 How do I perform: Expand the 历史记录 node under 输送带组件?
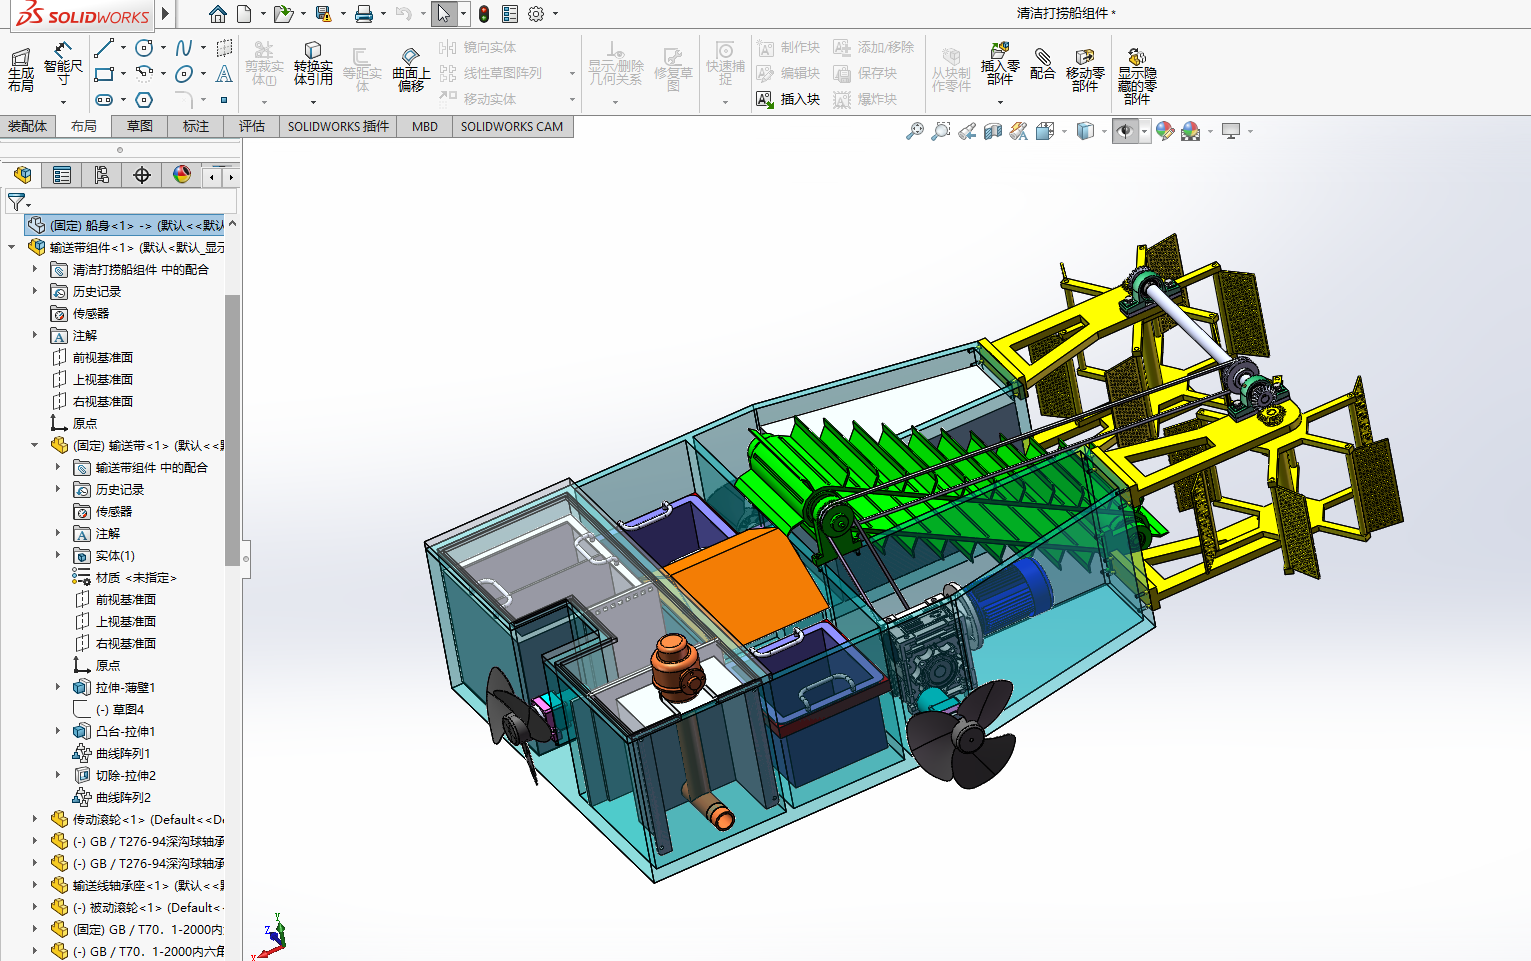tap(35, 291)
